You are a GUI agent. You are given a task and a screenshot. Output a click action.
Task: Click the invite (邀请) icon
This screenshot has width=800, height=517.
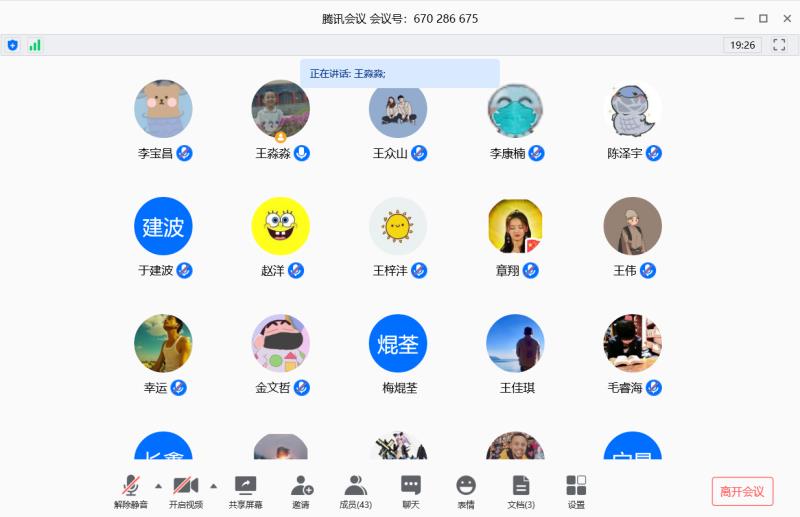point(302,491)
